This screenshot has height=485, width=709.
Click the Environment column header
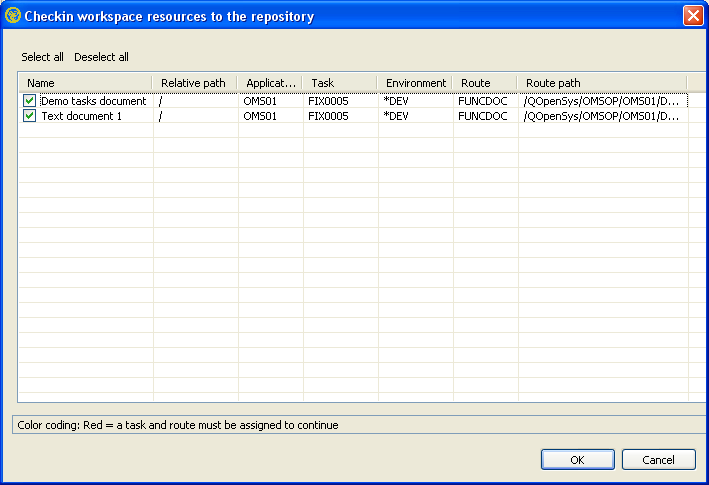415,83
